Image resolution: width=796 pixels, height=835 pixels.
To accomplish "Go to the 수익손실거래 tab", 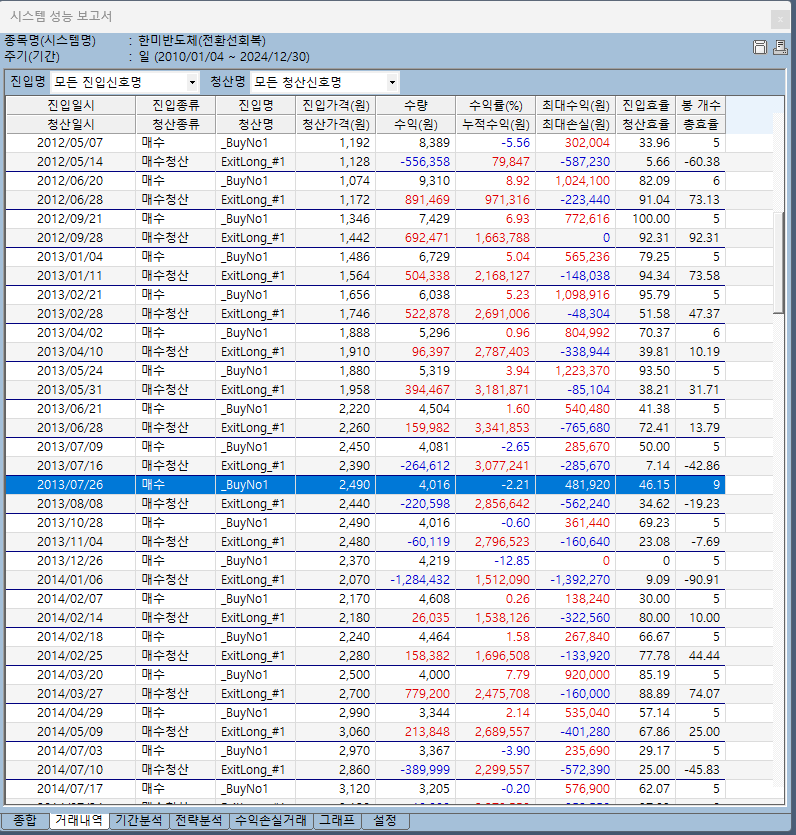I will tap(268, 820).
